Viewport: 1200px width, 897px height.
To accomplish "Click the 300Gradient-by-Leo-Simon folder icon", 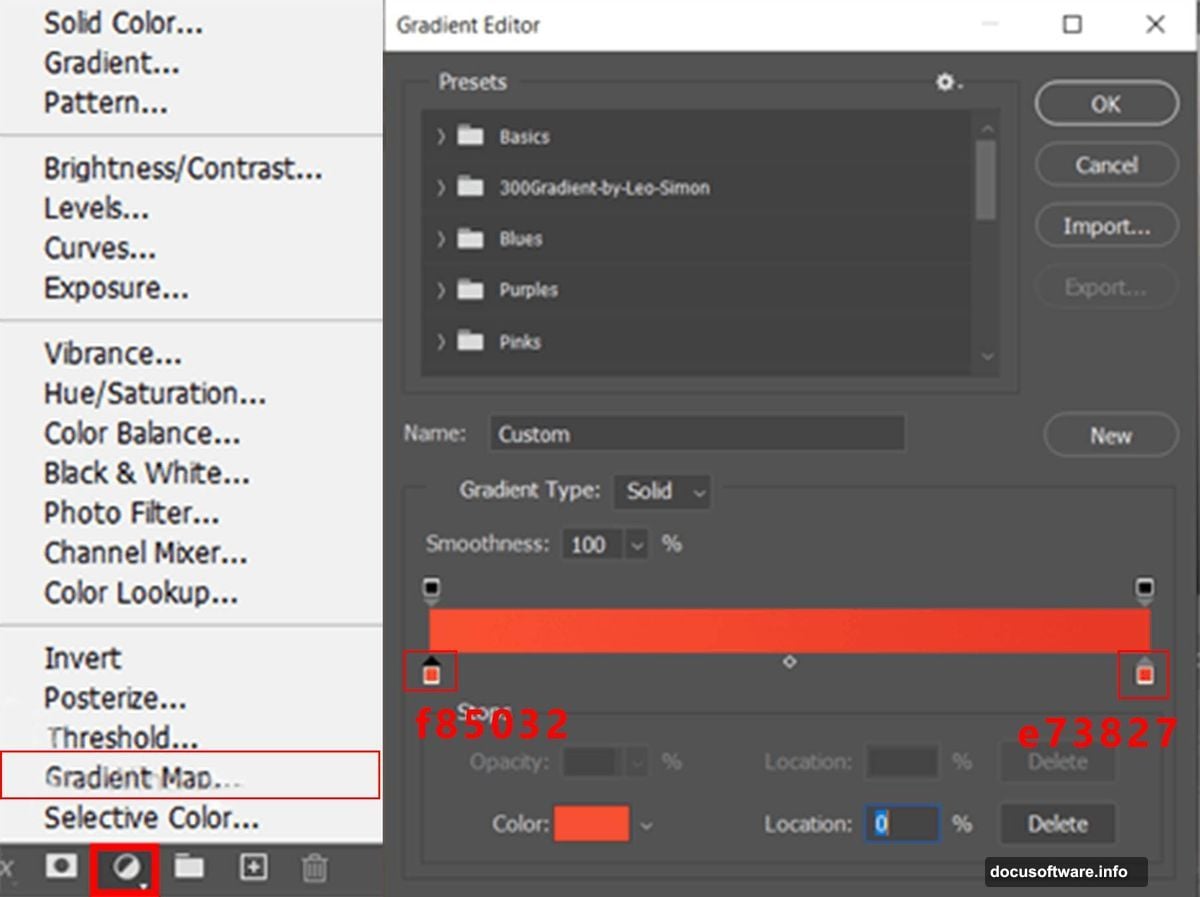I will click(x=470, y=188).
